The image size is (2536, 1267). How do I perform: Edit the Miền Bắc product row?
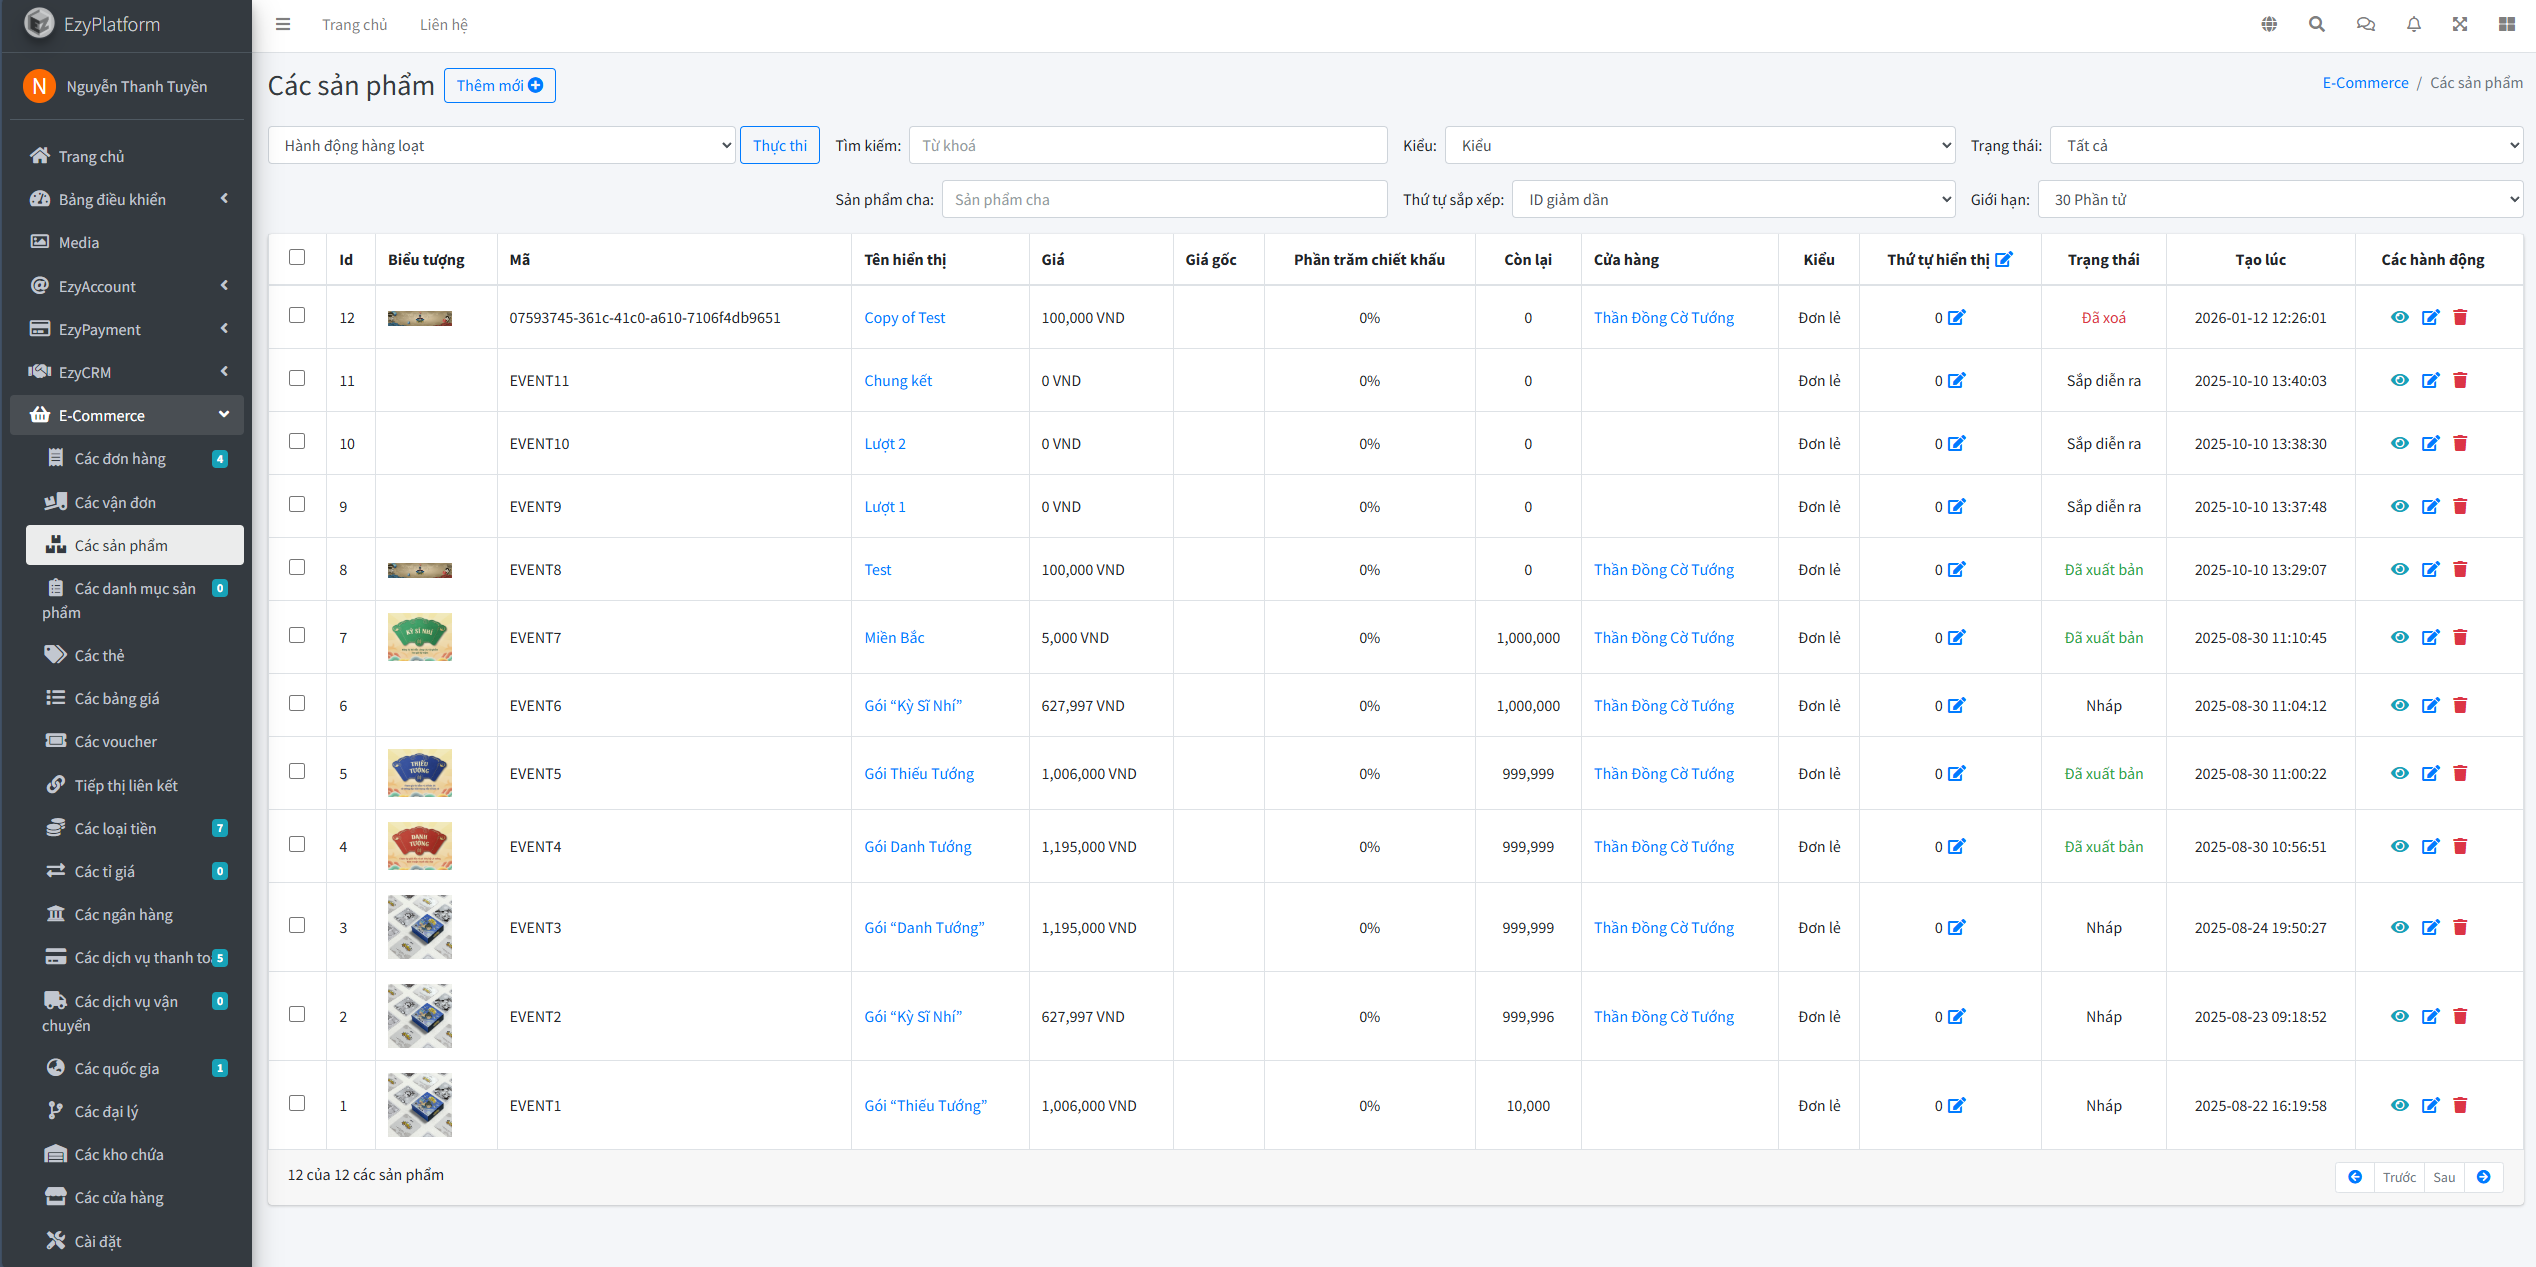coord(2430,637)
